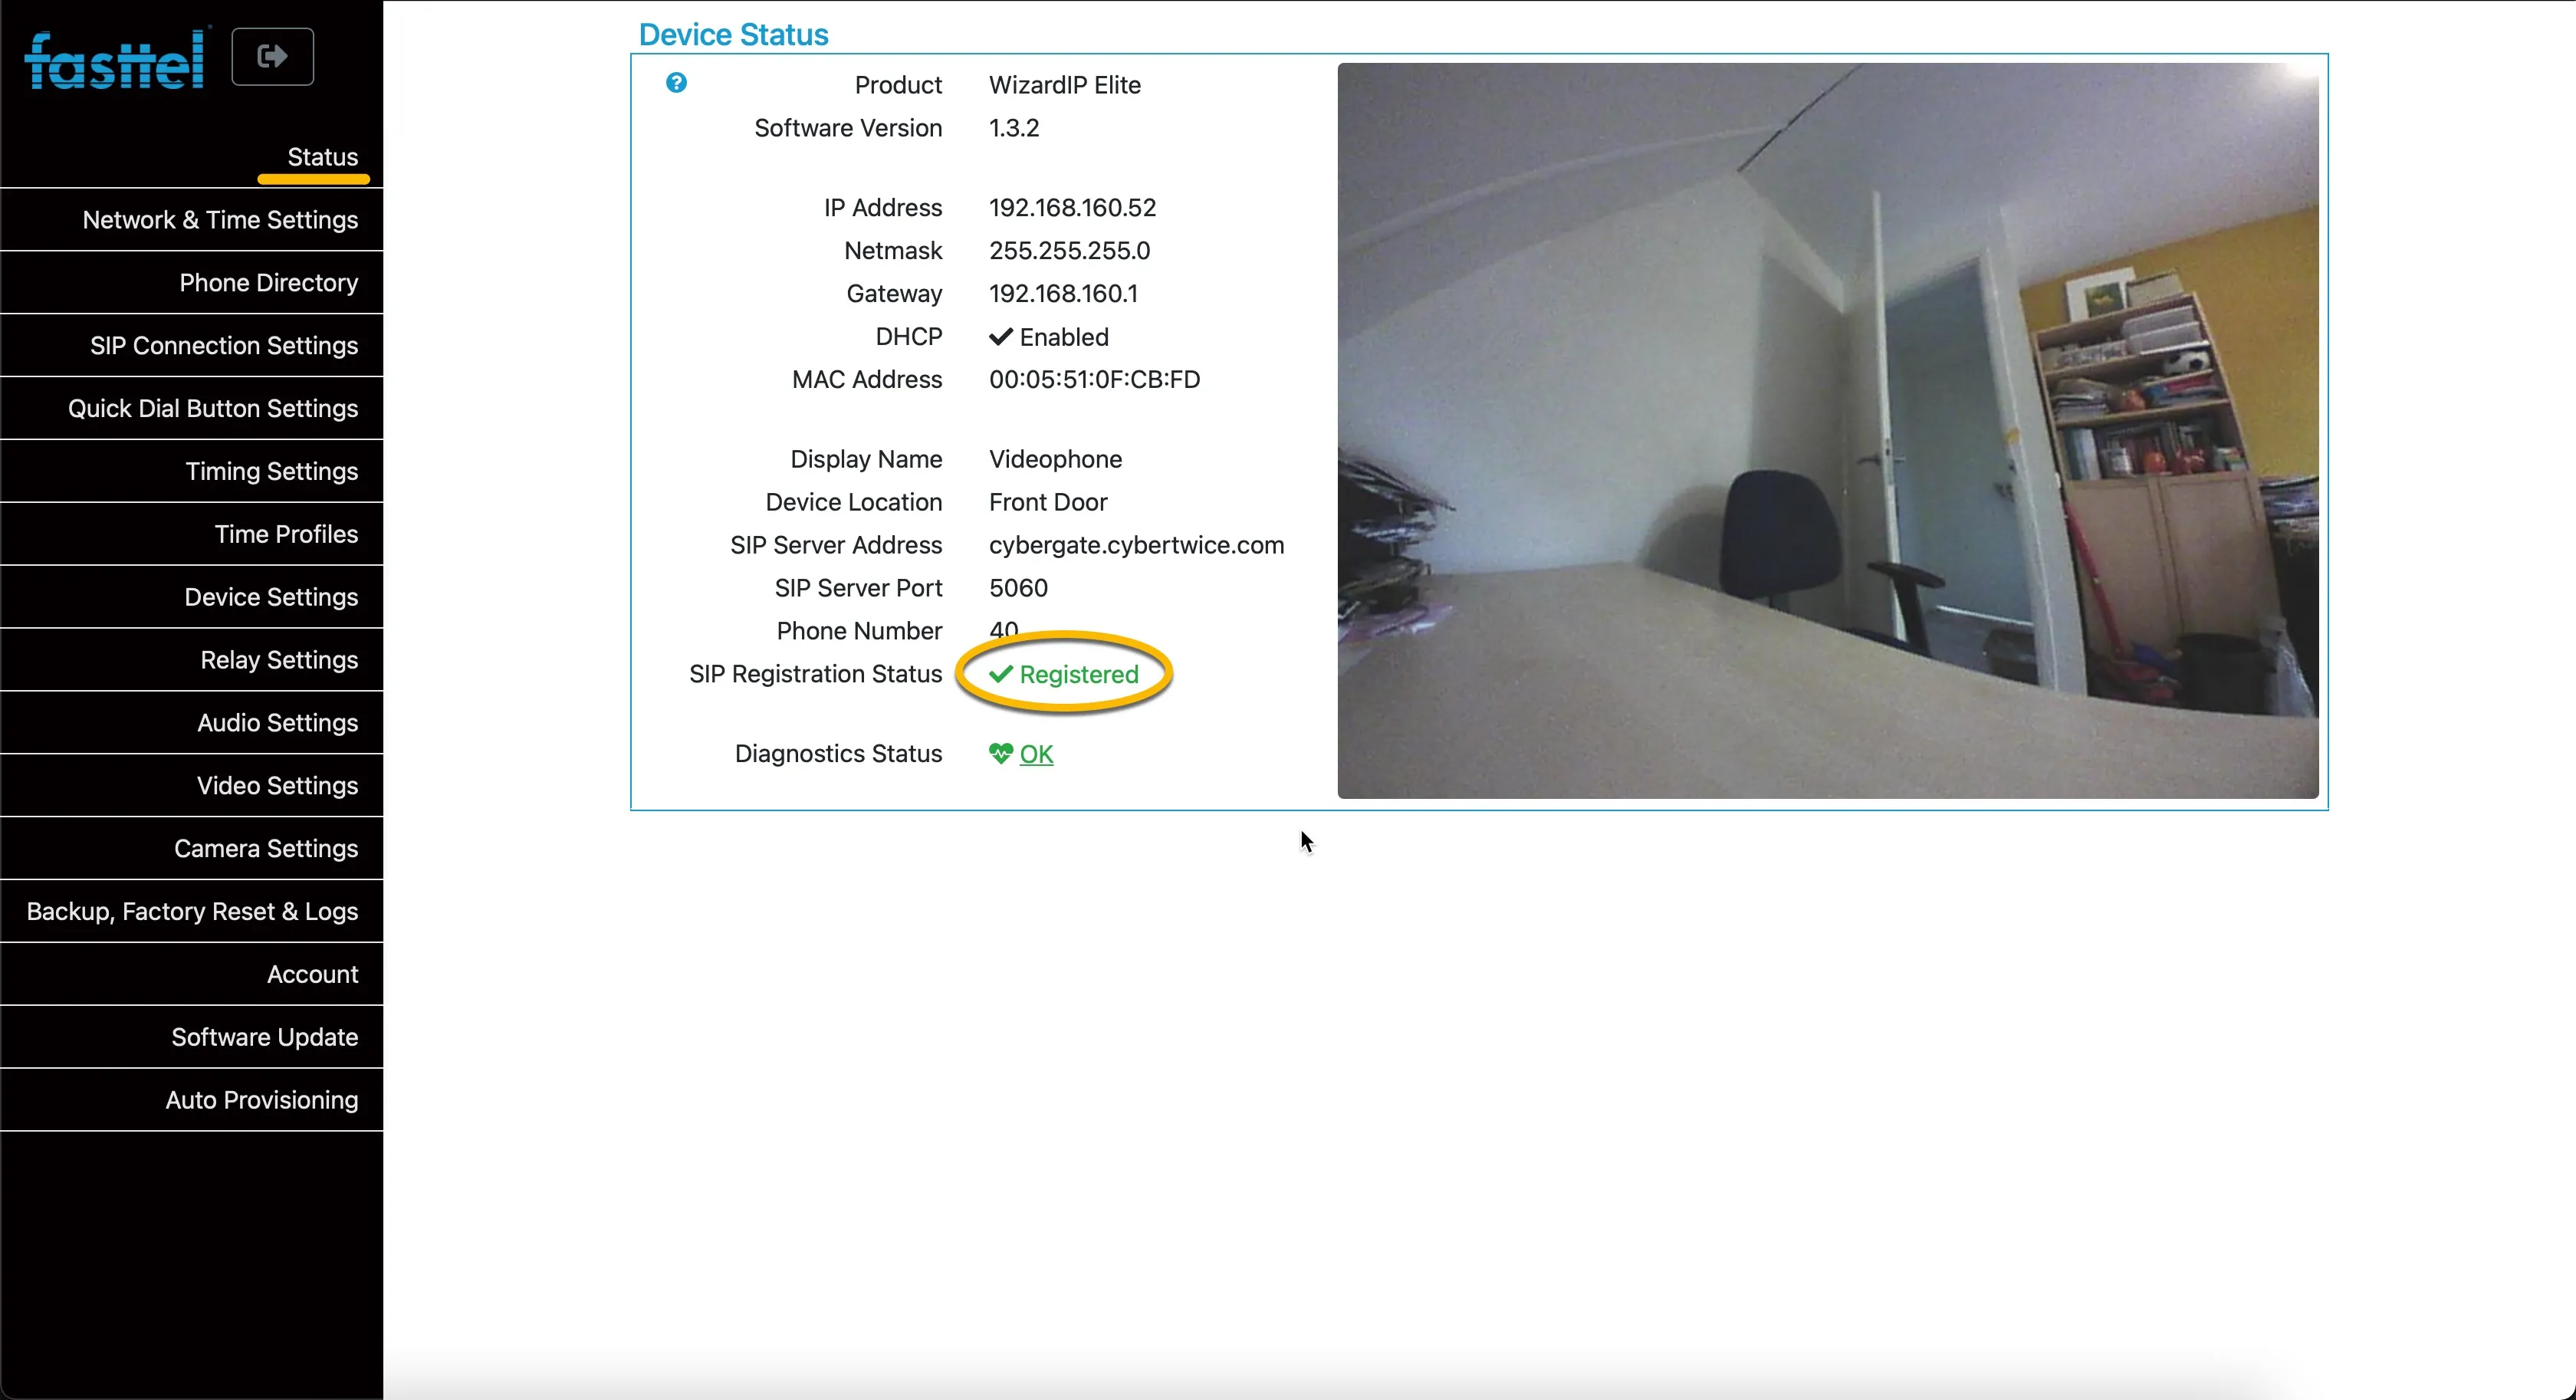
Task: Click the netmask 255.255.255.0
Action: 1069,251
